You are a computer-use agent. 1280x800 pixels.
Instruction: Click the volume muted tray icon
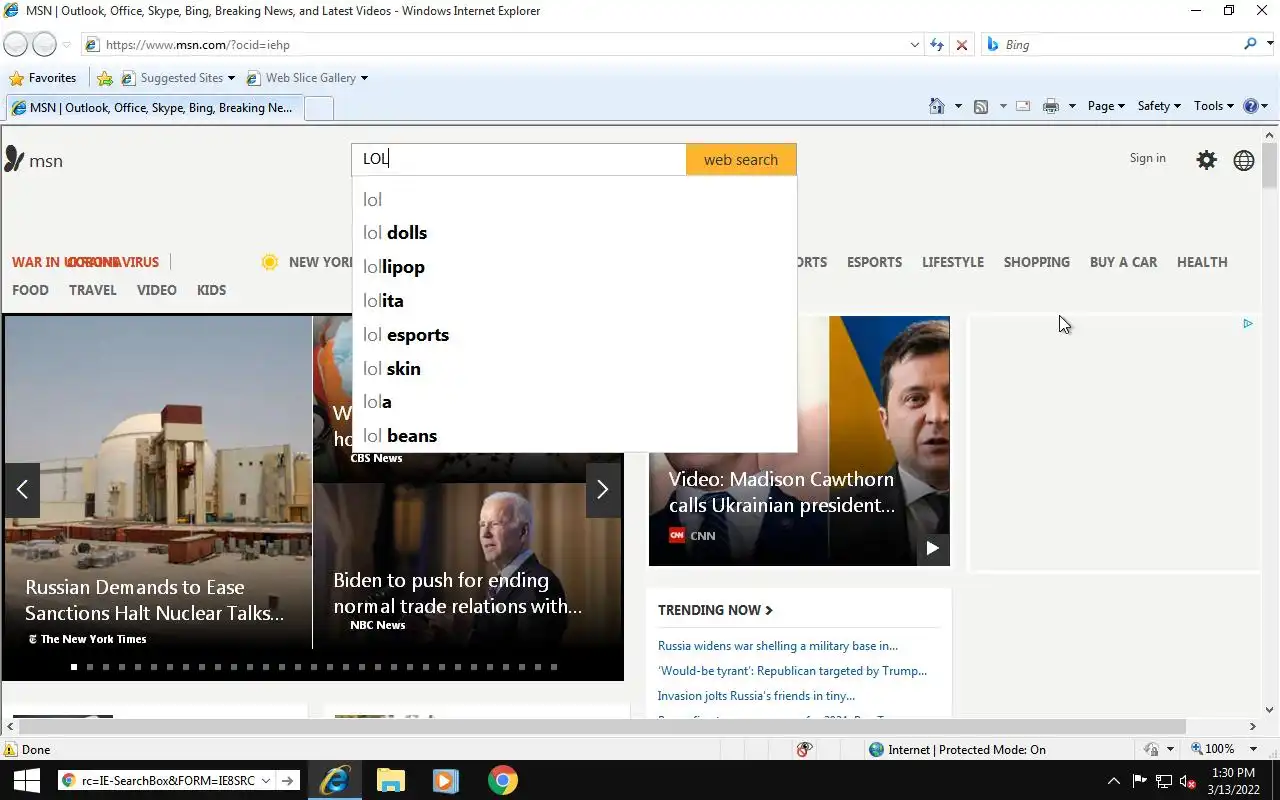1188,781
